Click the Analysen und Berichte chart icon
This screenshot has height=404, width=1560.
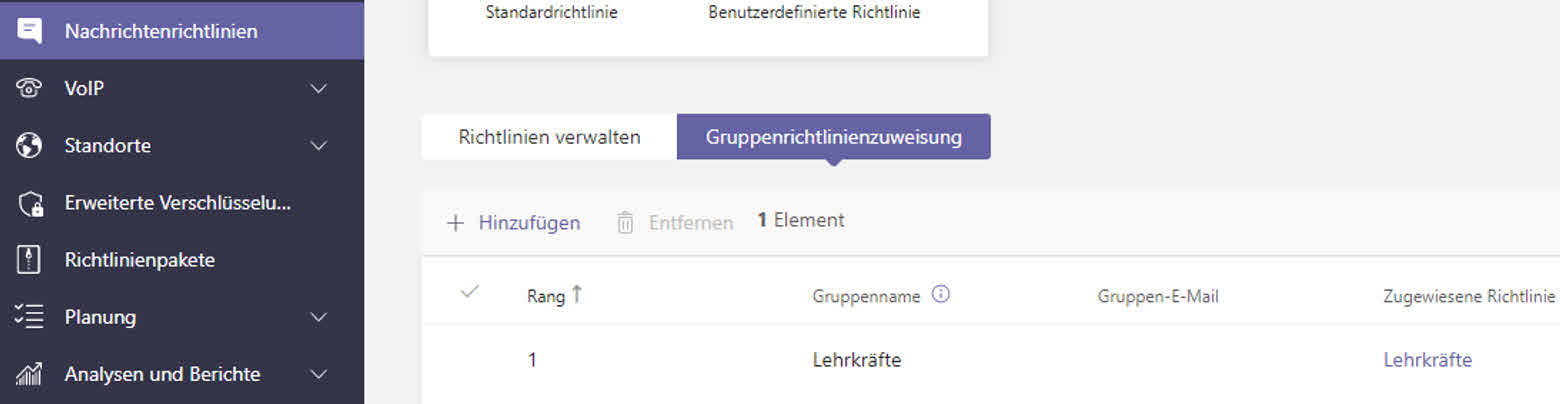(30, 375)
